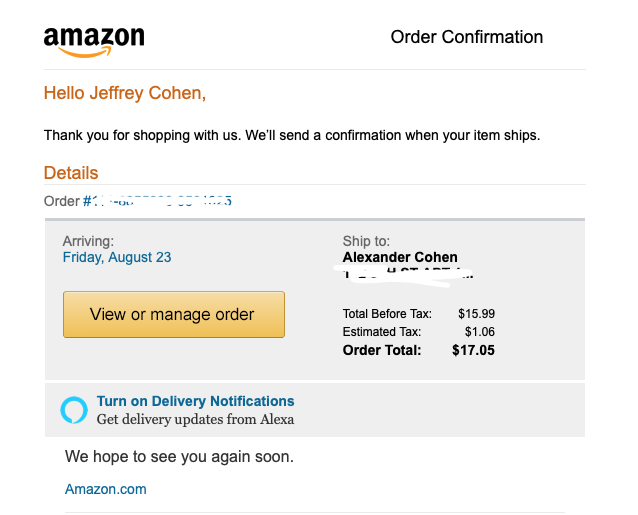638x515 pixels.
Task: Click the Estimated Tax value $1.06
Action: coord(480,332)
